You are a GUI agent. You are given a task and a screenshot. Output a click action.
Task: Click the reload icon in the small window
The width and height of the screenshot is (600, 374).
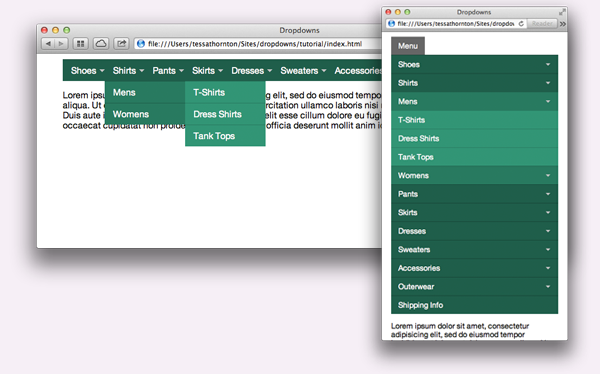521,24
